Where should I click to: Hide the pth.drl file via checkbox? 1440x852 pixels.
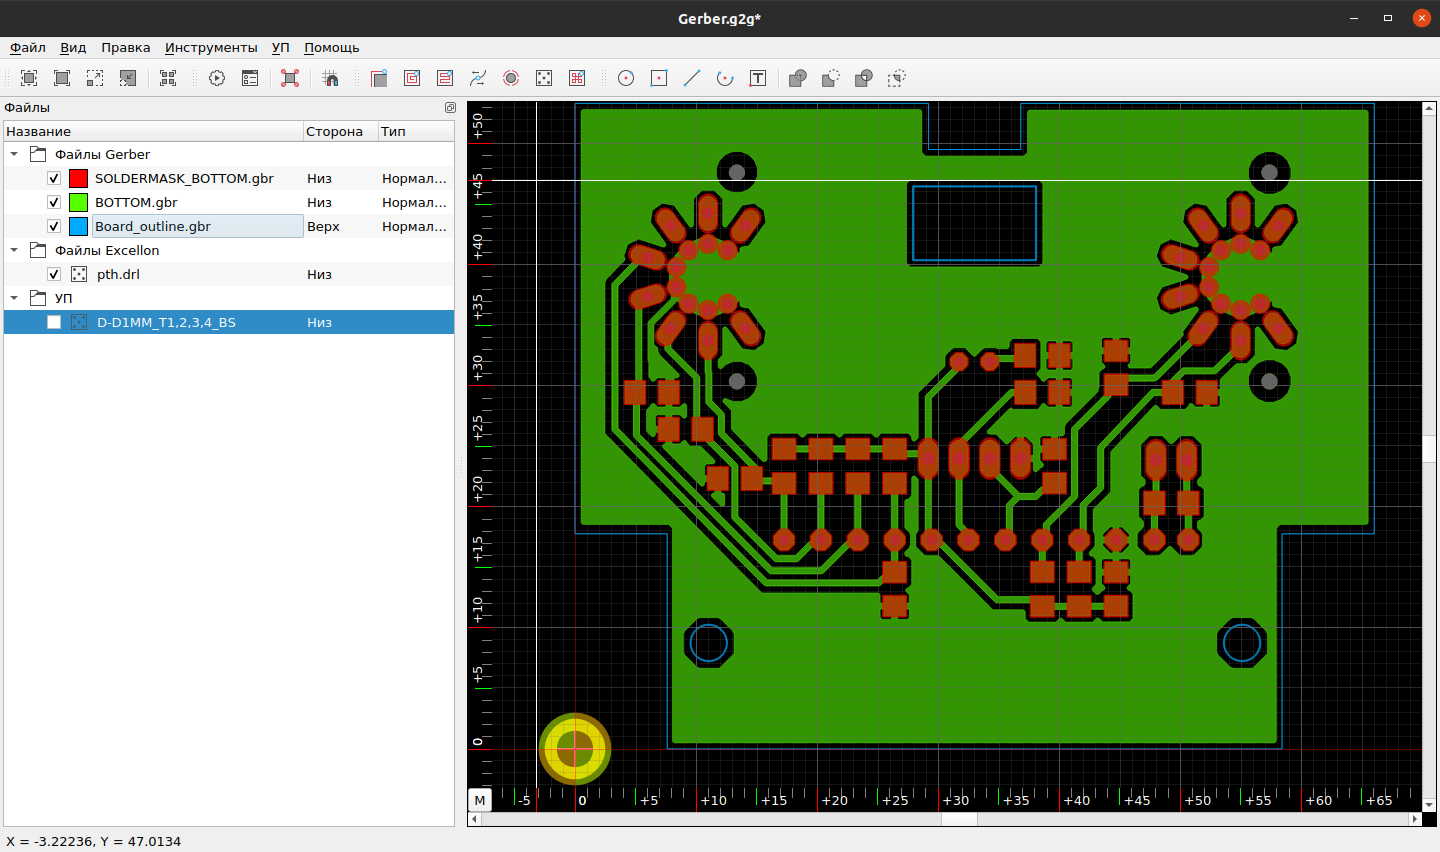click(54, 275)
